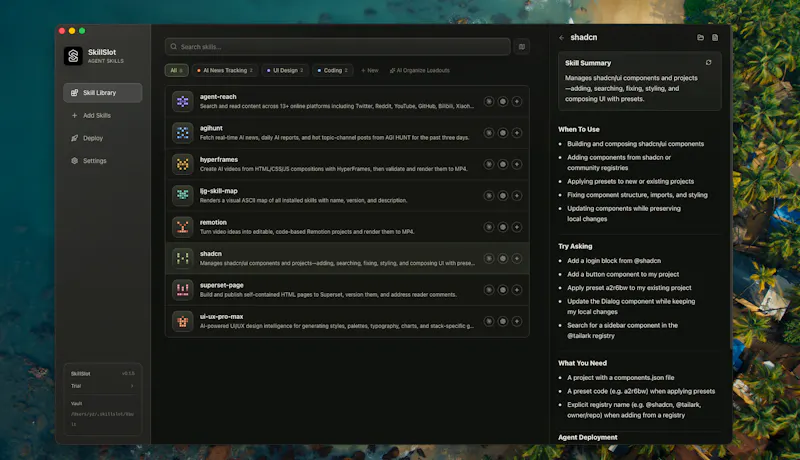800x460 pixels.
Task: Click the leftmost circular agent icon on ui-ux-pro-max row
Action: pos(489,321)
